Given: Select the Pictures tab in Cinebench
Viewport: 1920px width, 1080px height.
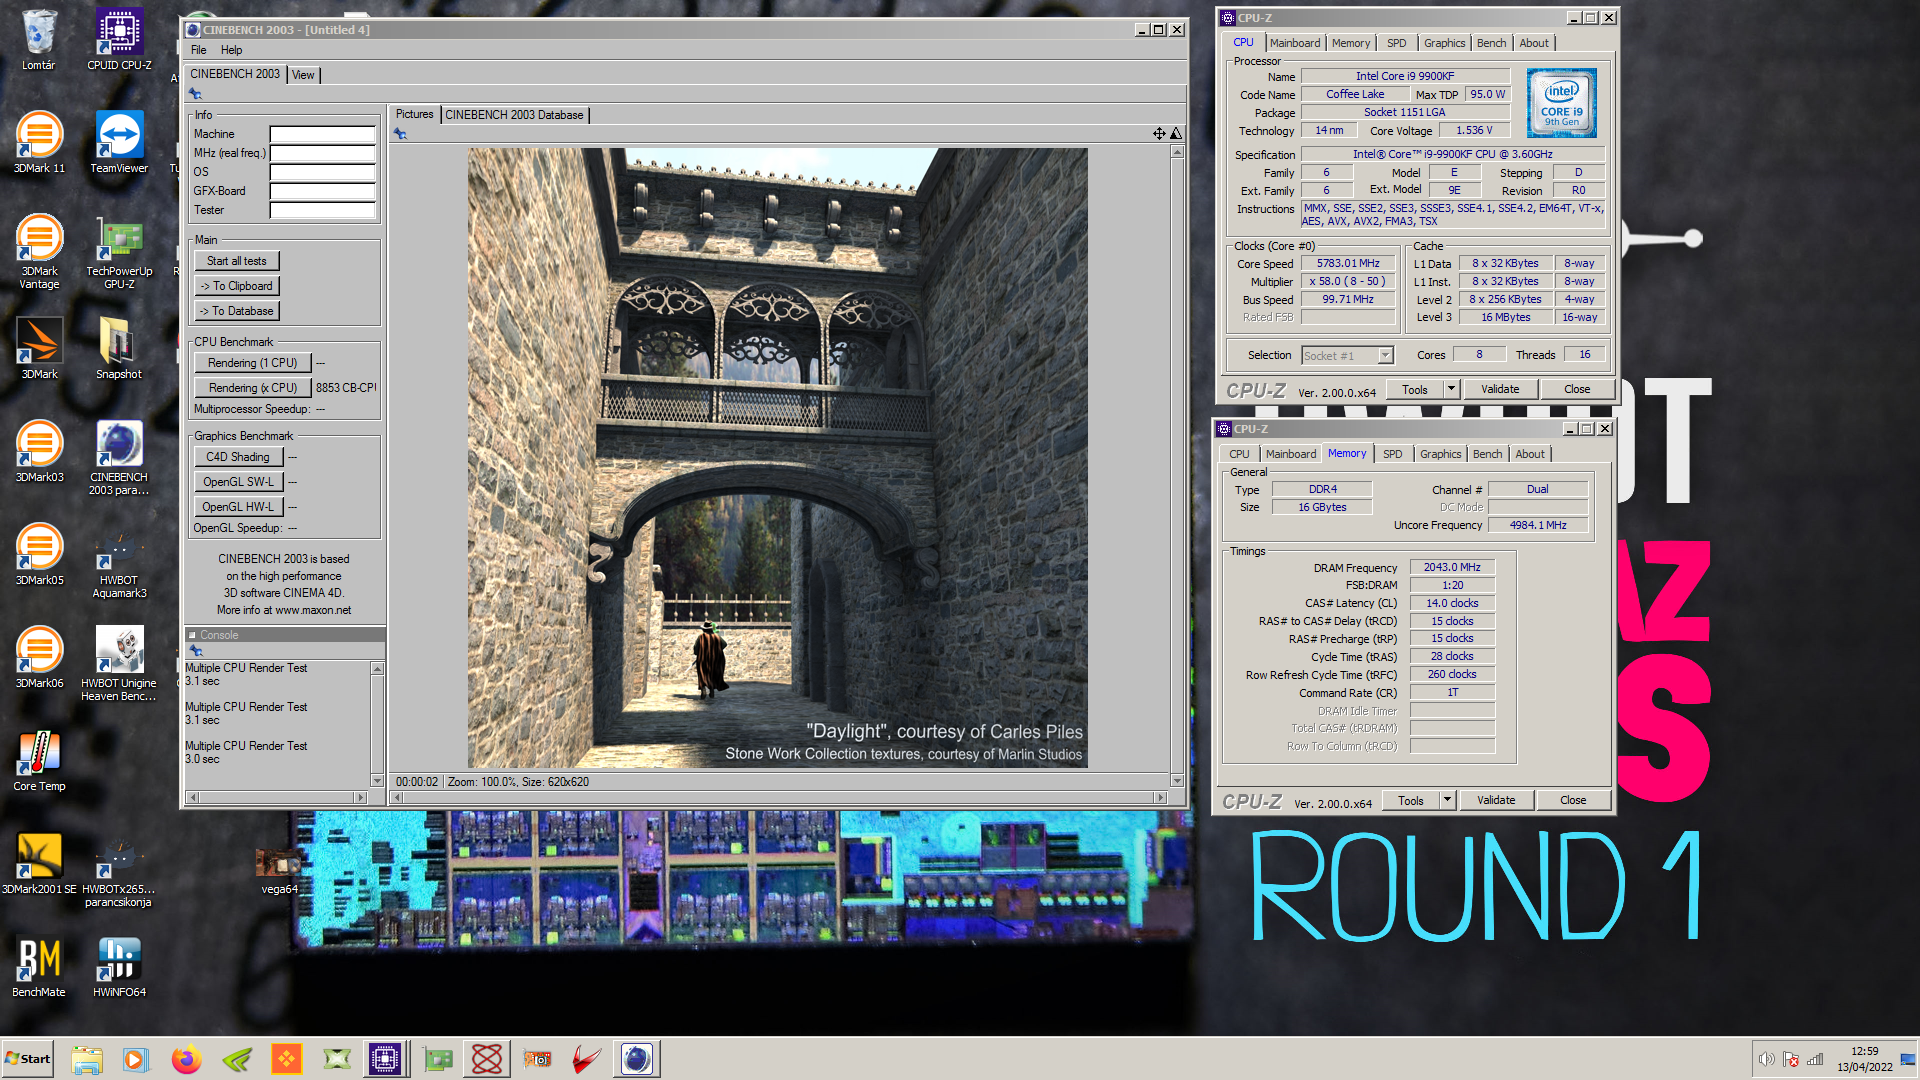Looking at the screenshot, I should pyautogui.click(x=414, y=114).
